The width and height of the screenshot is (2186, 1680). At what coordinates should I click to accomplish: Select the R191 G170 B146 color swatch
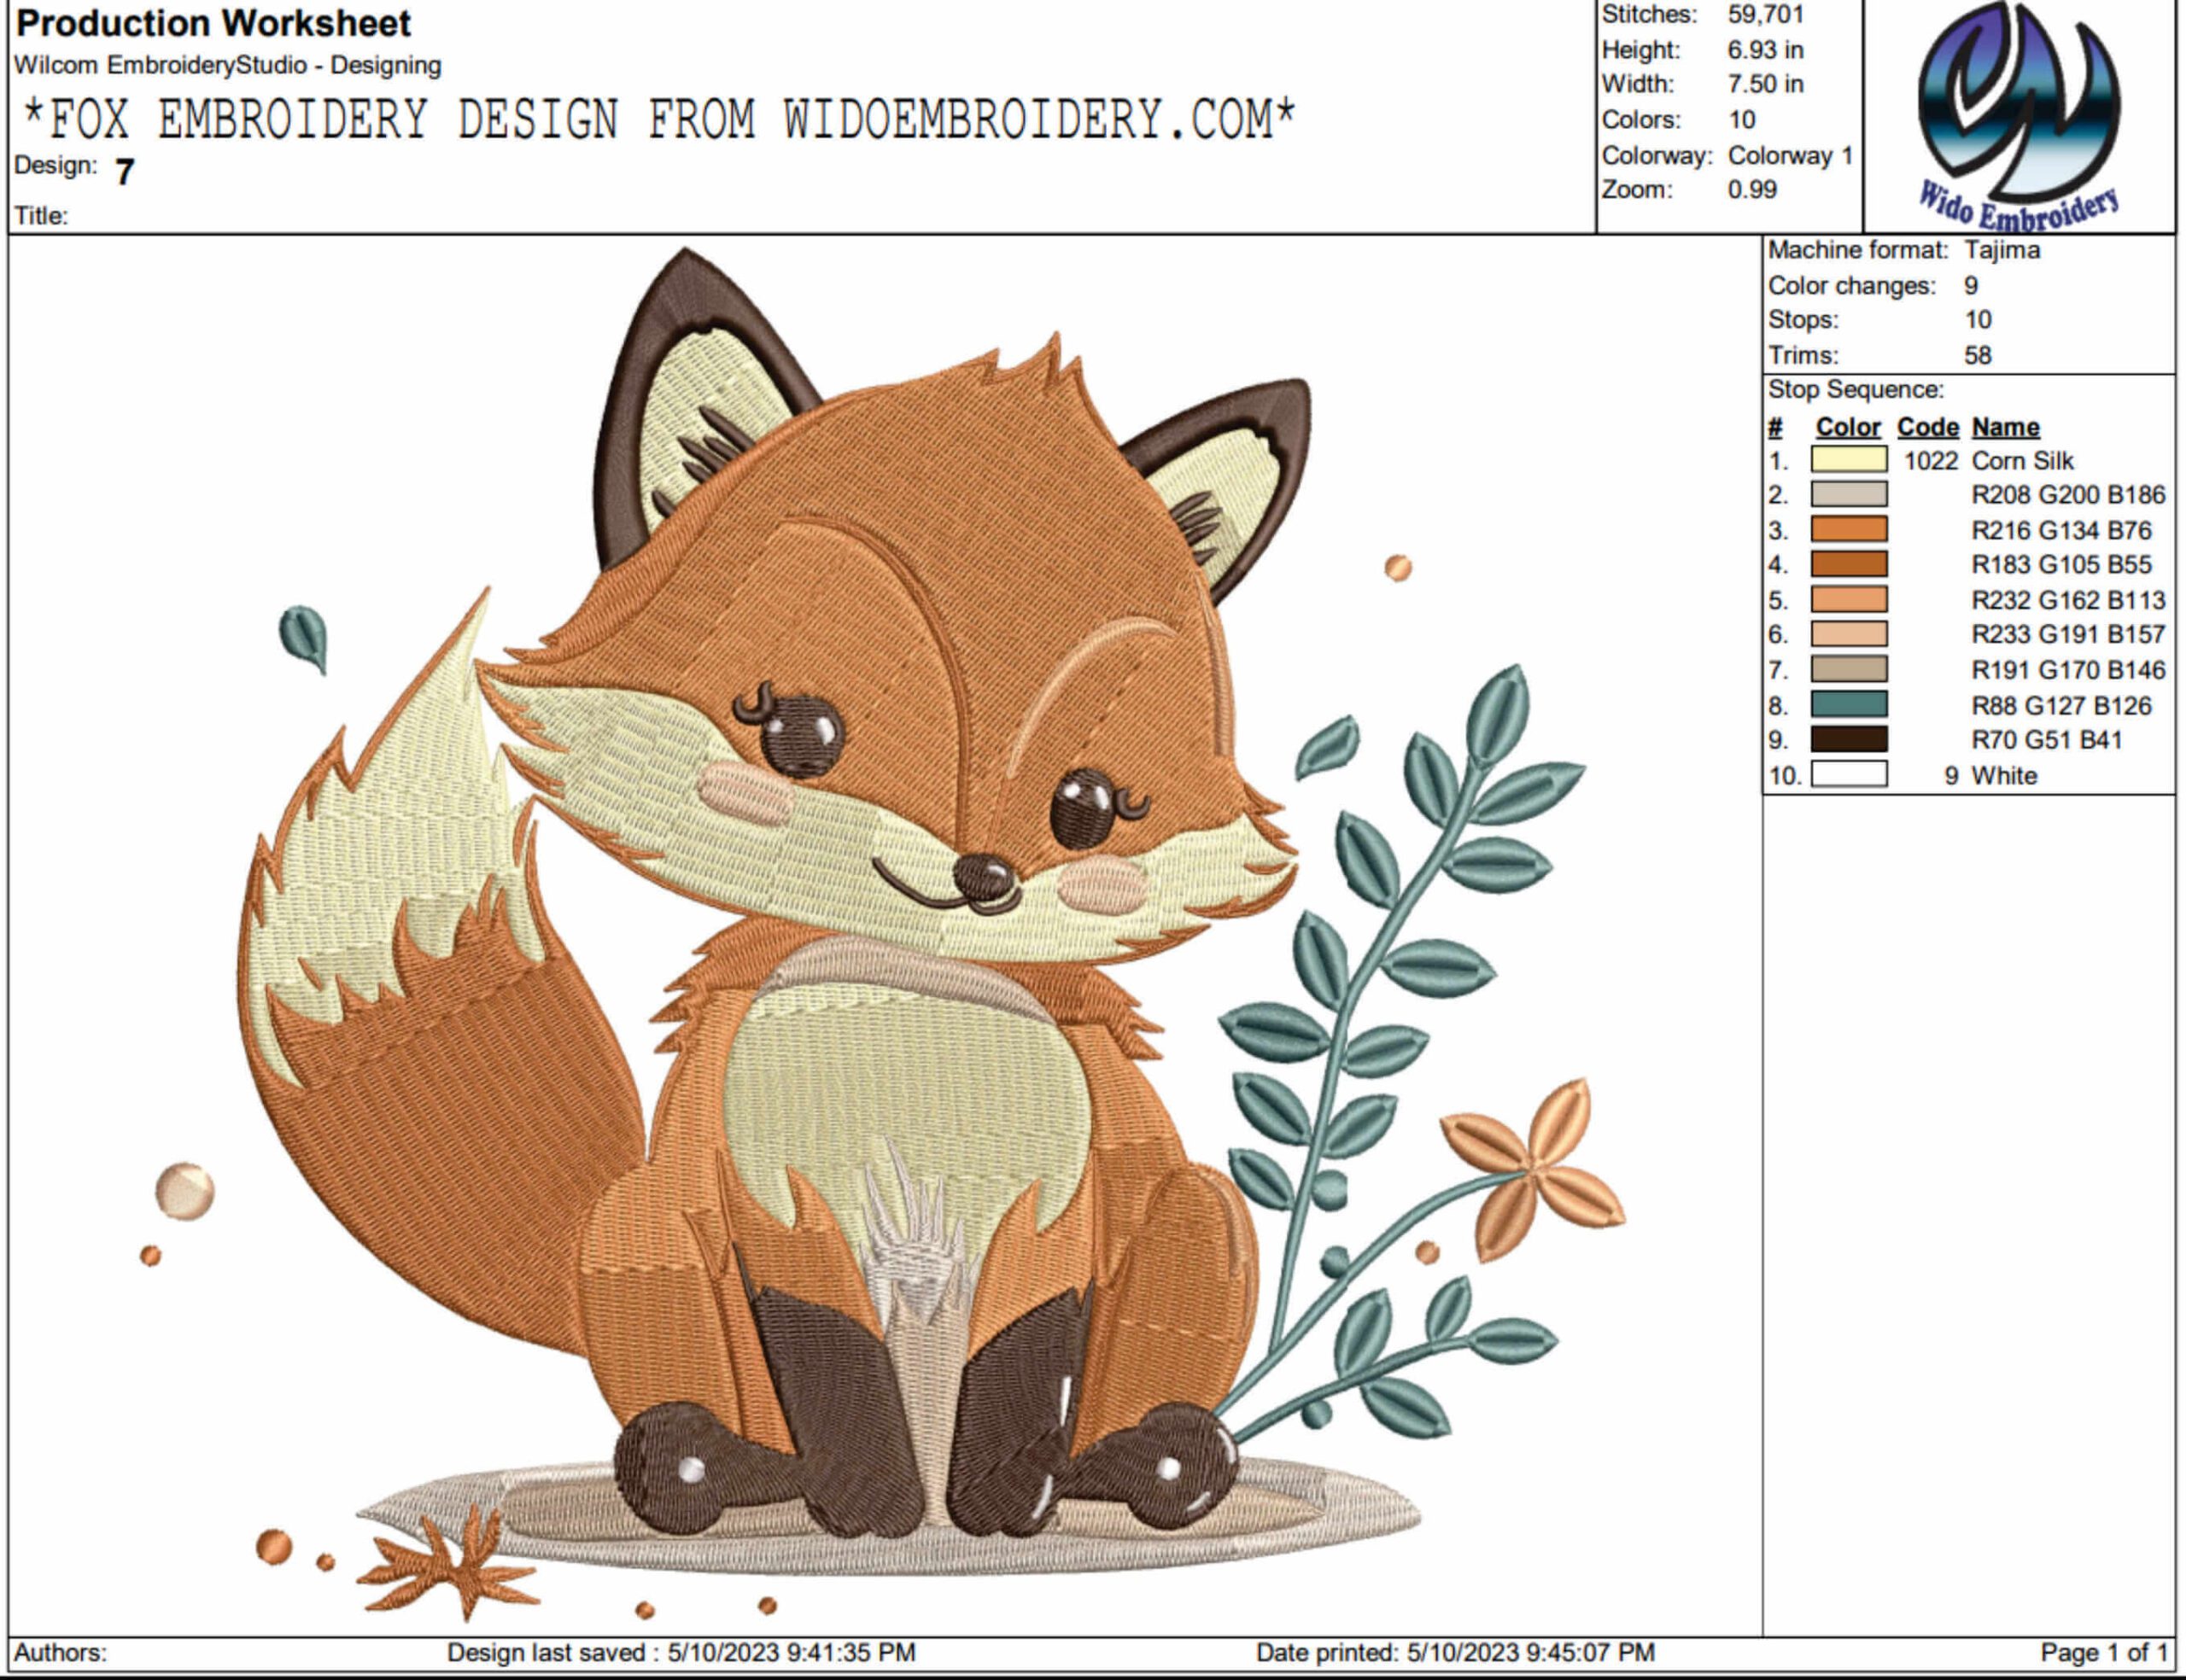tap(1848, 669)
